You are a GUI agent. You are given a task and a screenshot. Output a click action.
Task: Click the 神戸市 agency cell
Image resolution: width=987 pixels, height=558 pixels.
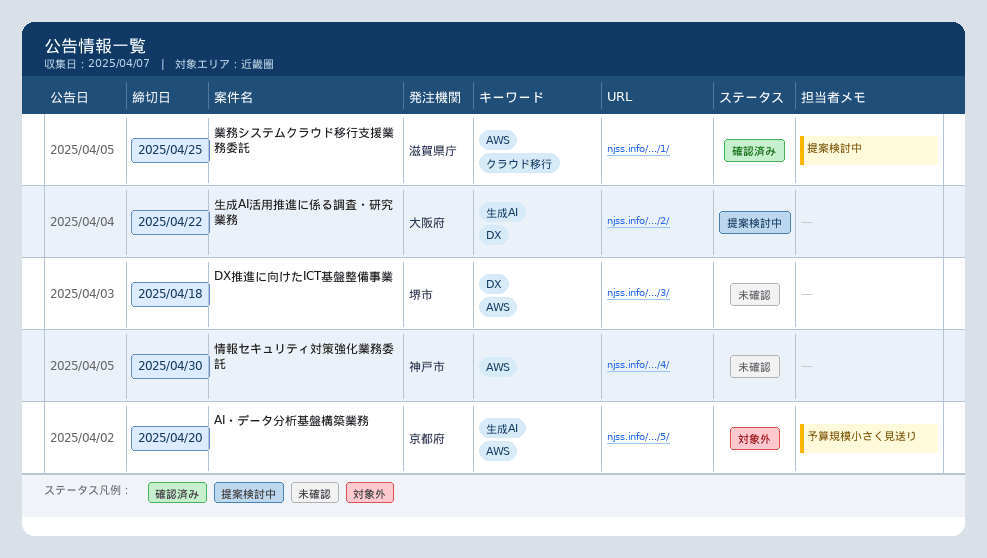(x=427, y=367)
